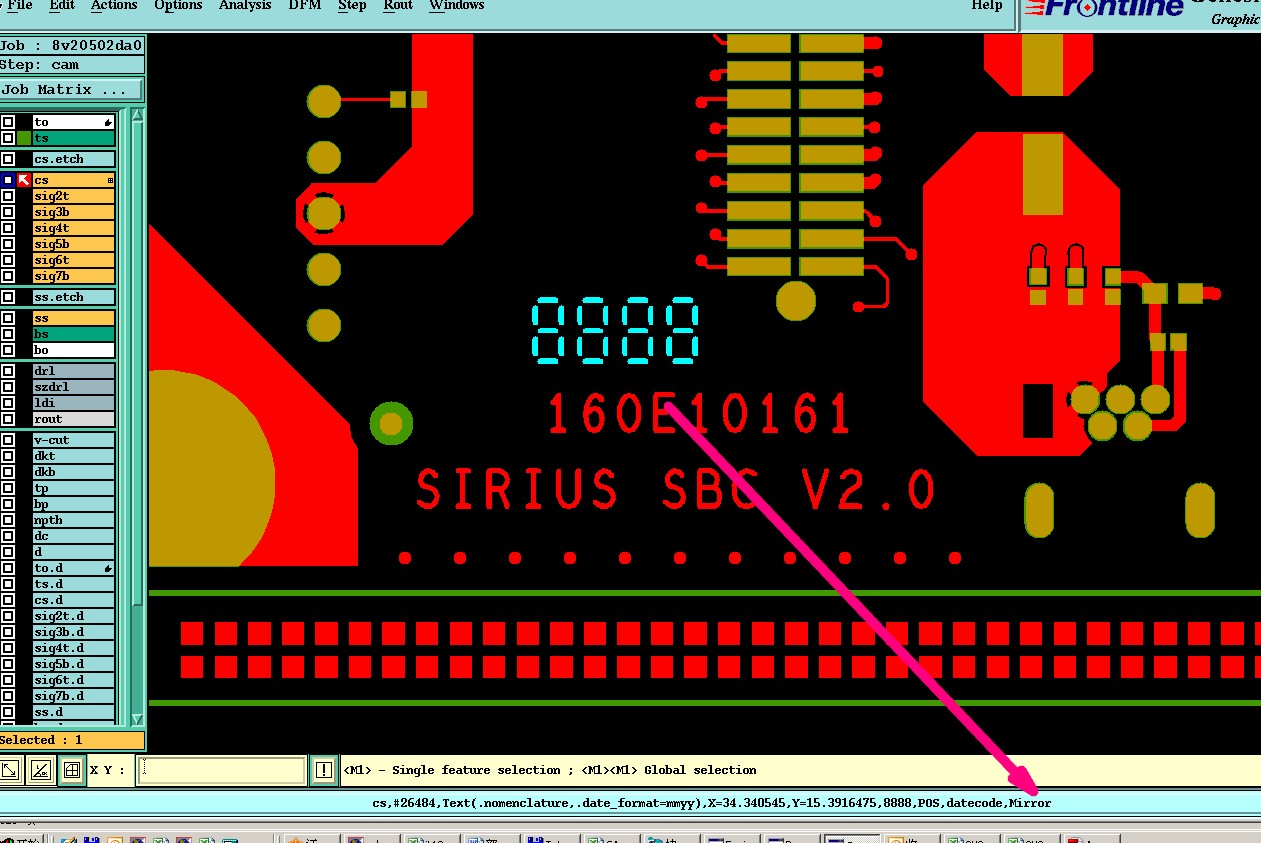This screenshot has width=1261, height=843.
Task: Select the dkt layer row
Action: (x=73, y=456)
